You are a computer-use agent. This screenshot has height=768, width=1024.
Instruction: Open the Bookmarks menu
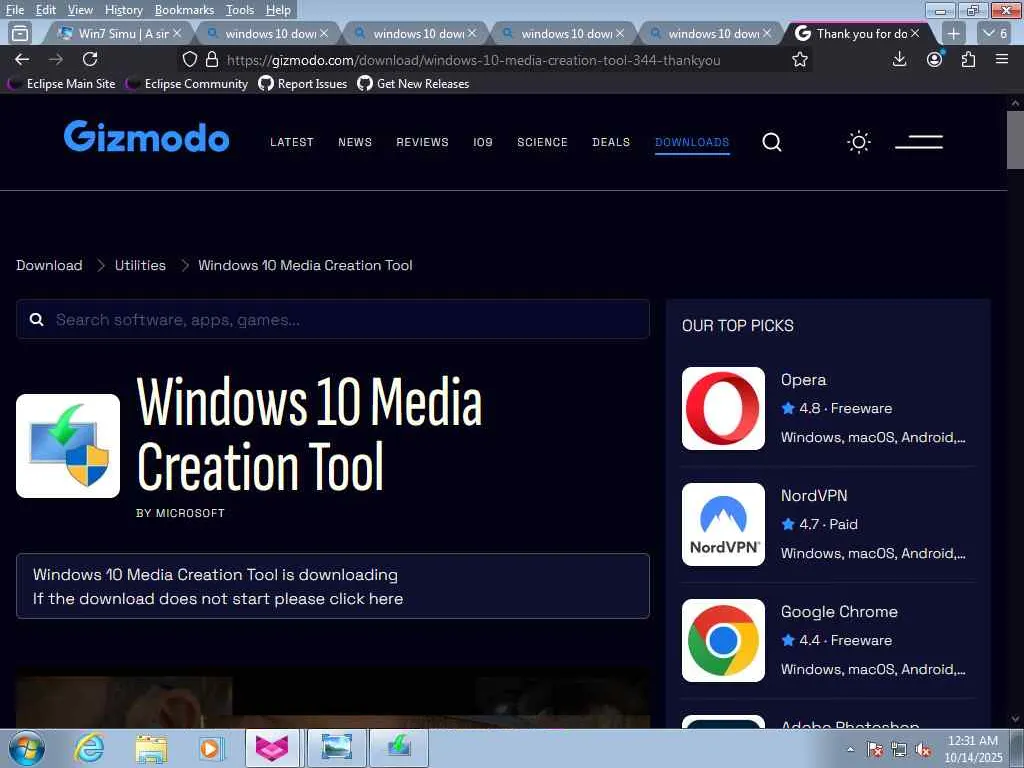(x=184, y=10)
